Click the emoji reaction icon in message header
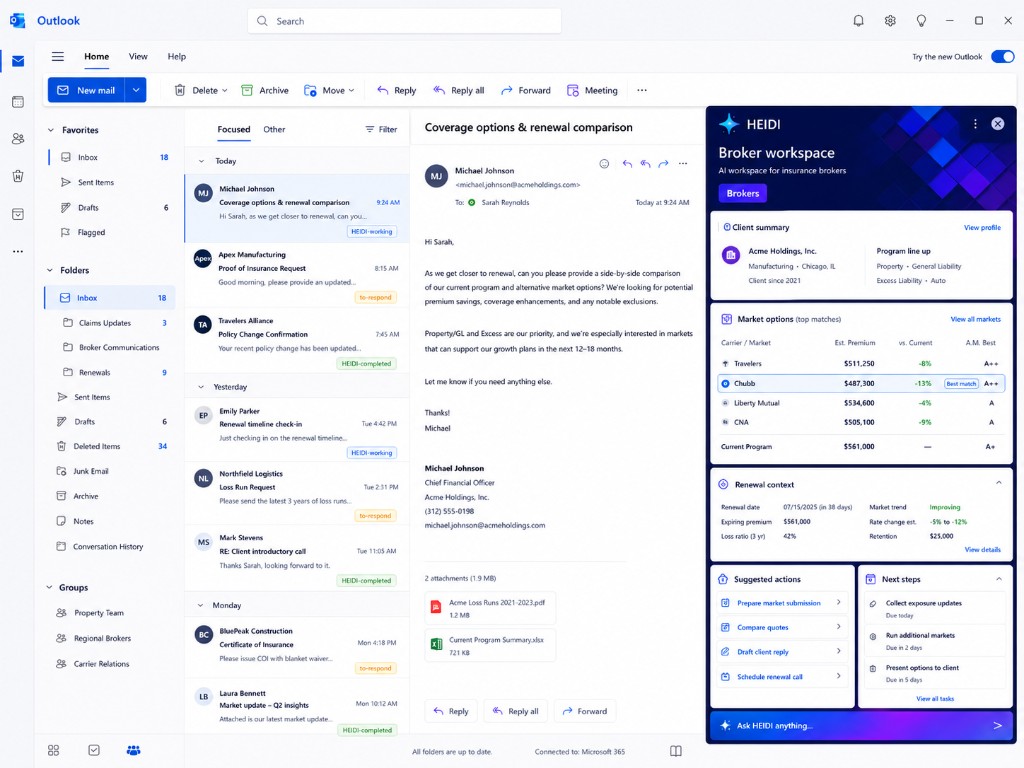Image resolution: width=1024 pixels, height=768 pixels. click(x=604, y=164)
